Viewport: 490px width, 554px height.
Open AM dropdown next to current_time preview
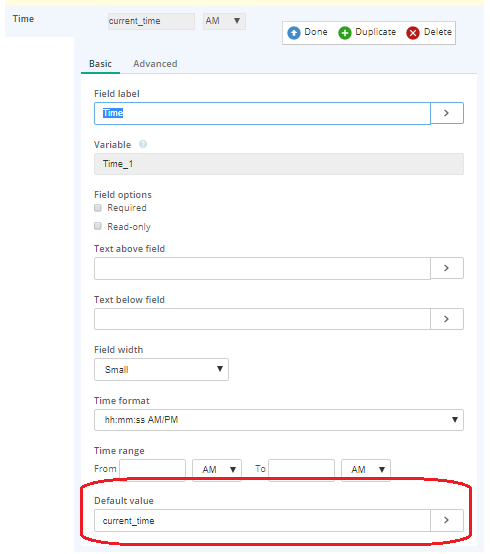(x=224, y=21)
